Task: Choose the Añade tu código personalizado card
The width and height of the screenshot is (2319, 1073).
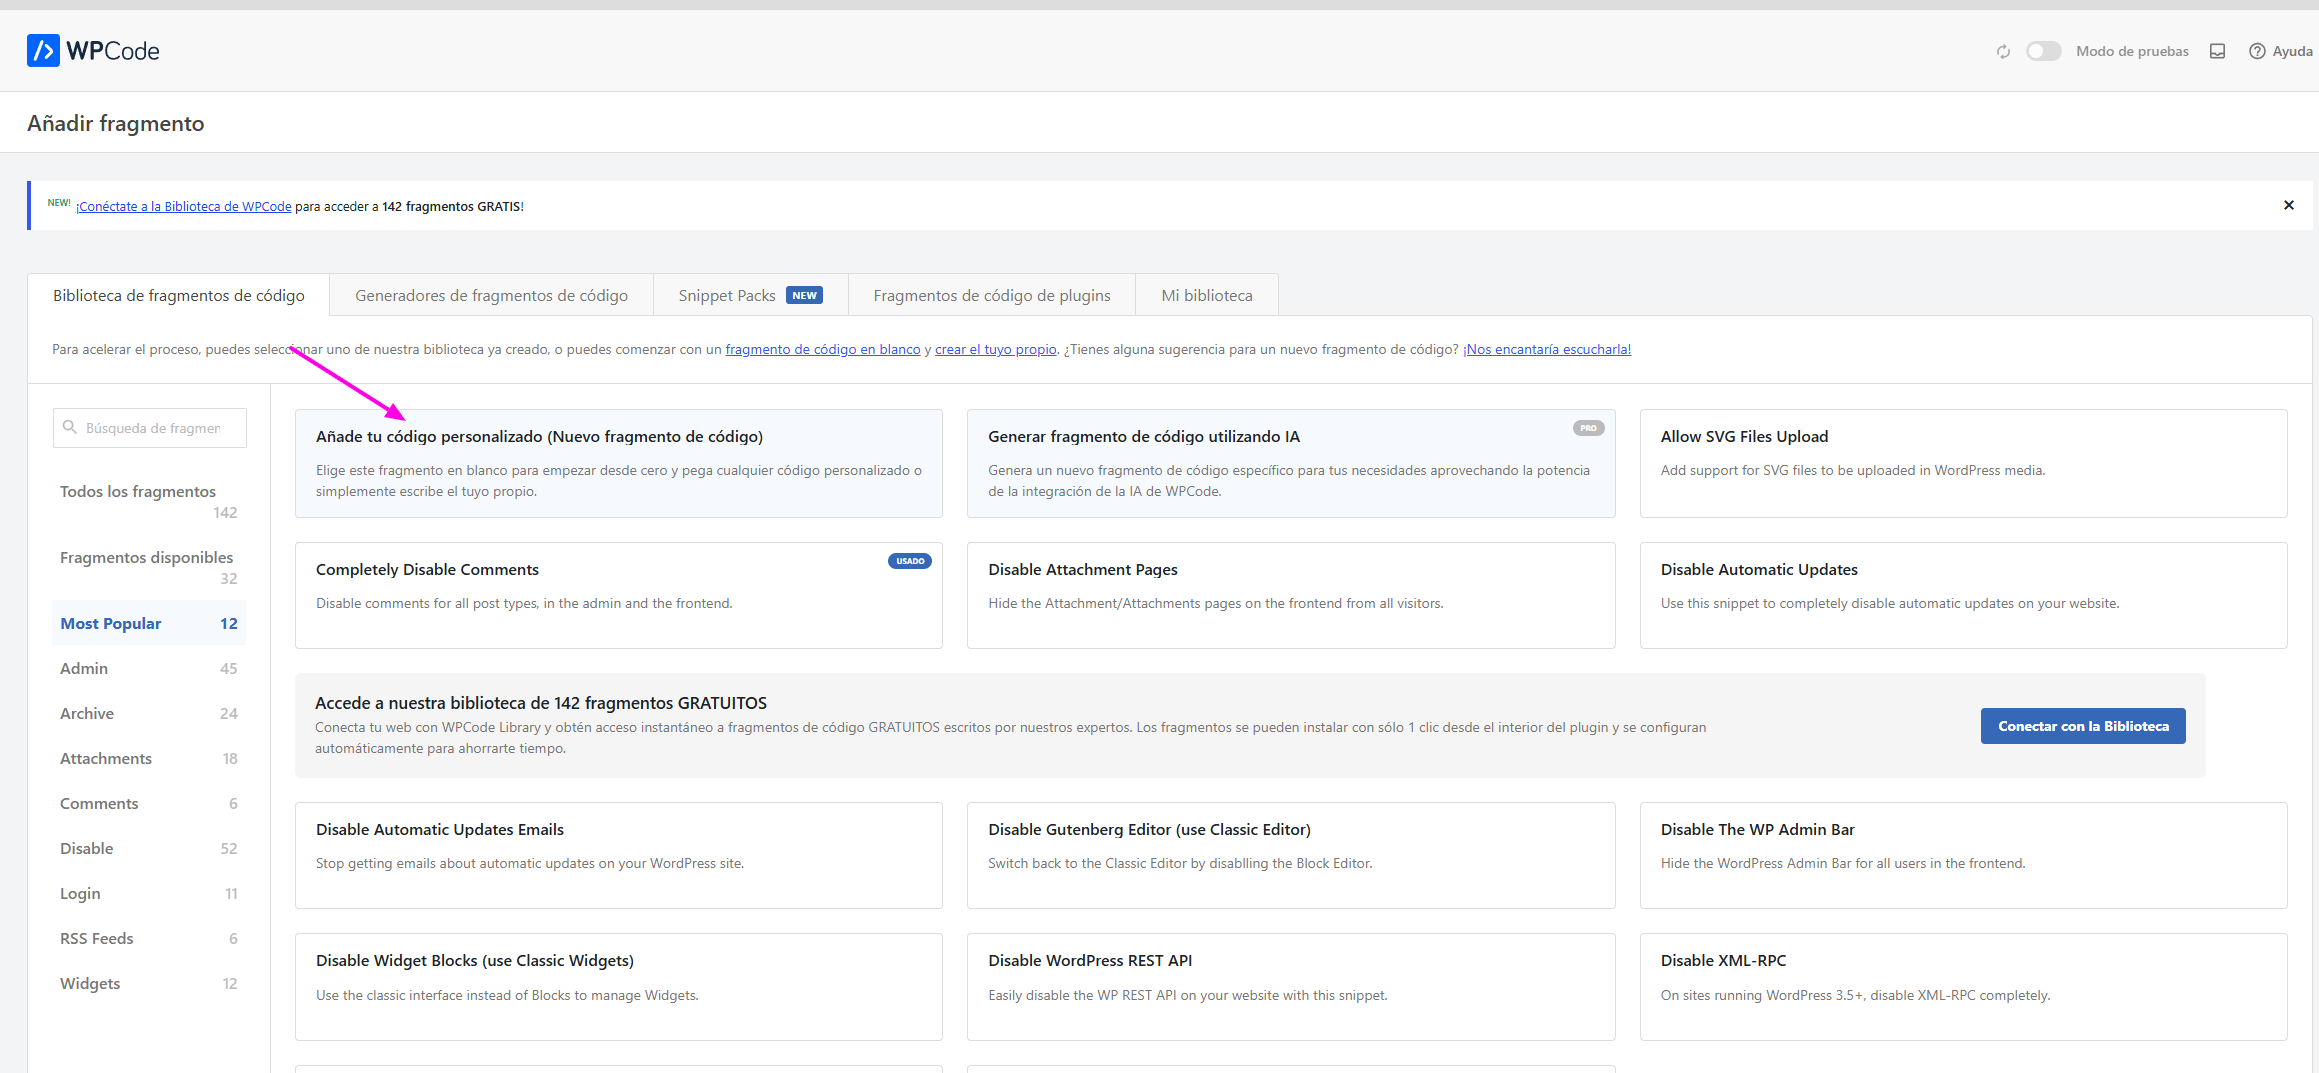Action: click(619, 463)
